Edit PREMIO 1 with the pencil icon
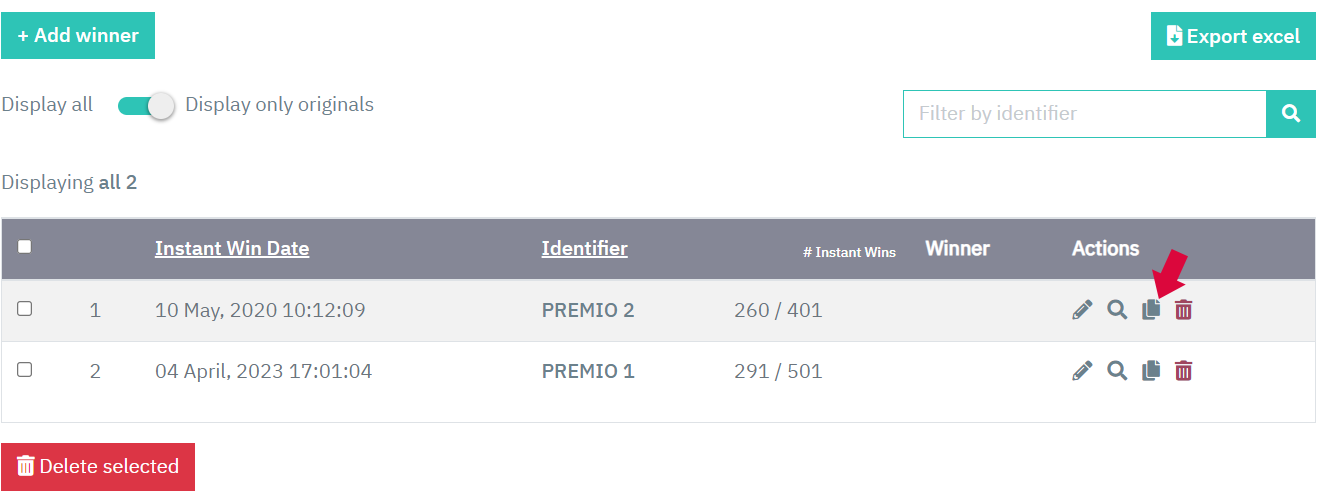 click(1082, 371)
